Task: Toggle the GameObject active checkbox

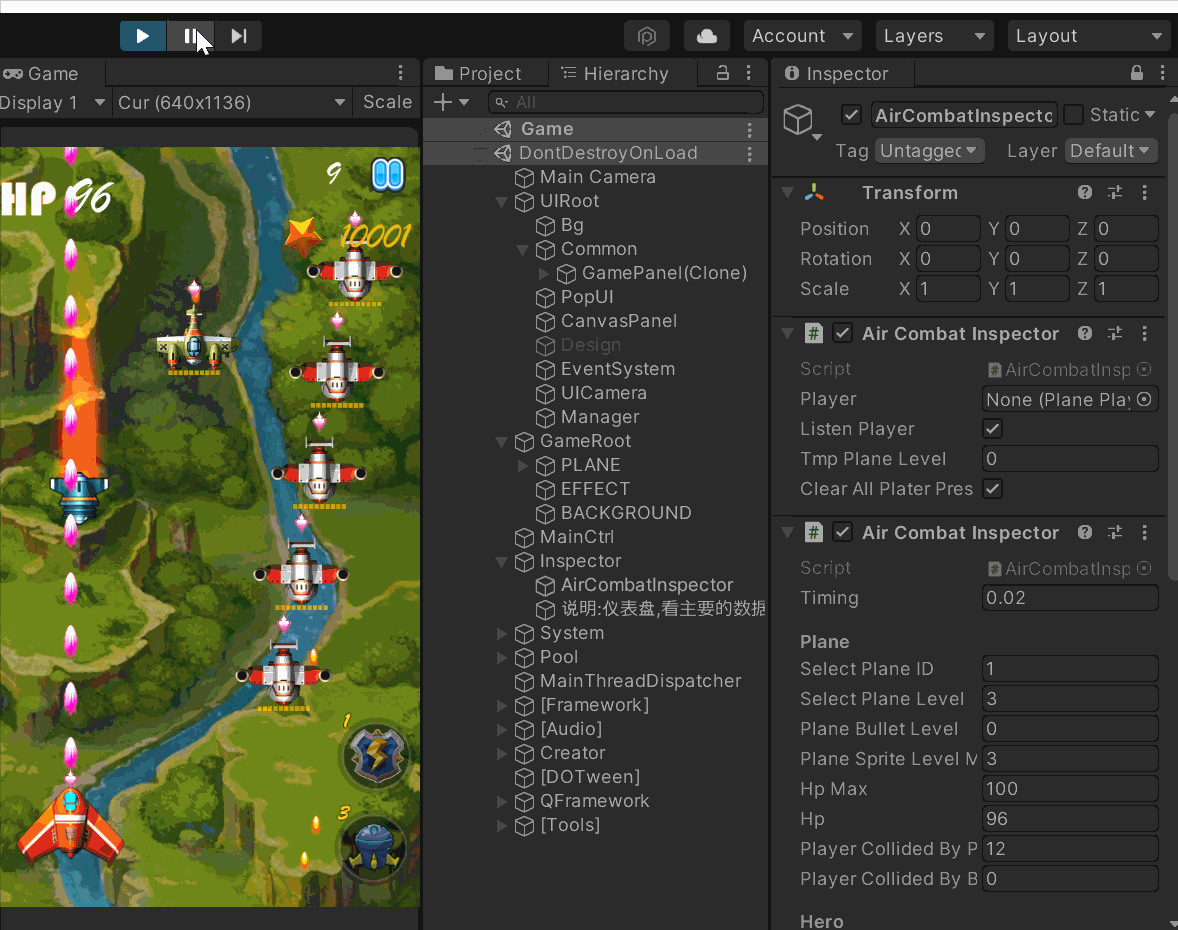Action: (851, 115)
